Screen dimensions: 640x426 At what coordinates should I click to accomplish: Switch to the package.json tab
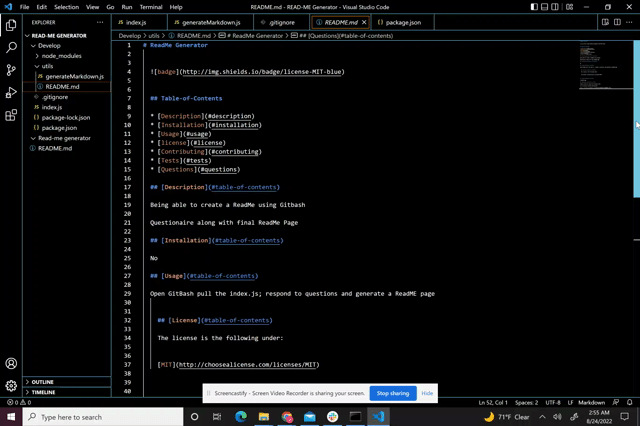click(x=403, y=22)
